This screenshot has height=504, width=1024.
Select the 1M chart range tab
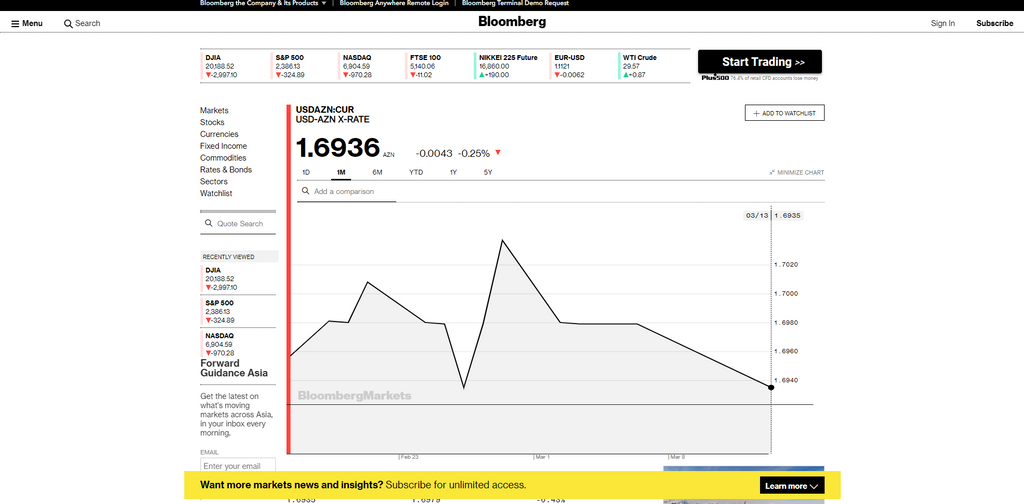point(341,172)
